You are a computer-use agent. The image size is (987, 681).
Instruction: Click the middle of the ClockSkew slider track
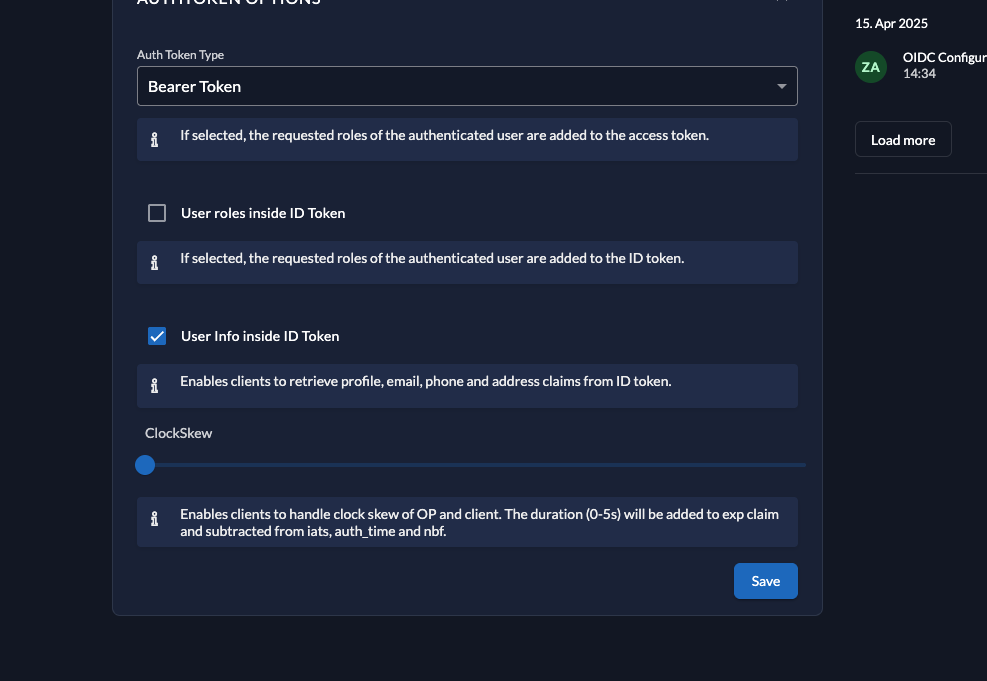coord(475,465)
